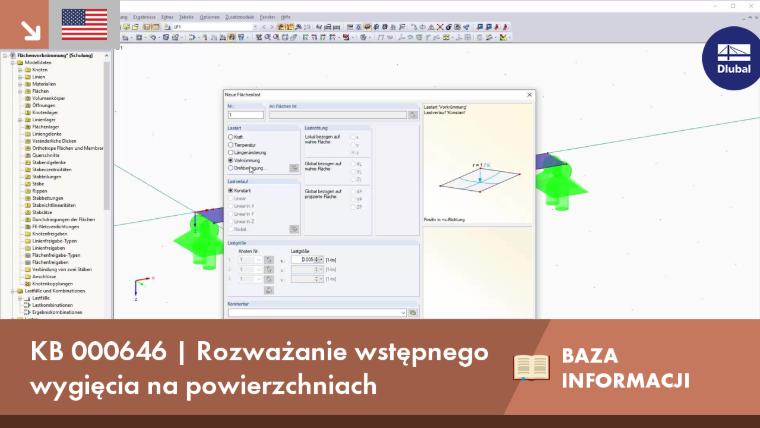
Task: Open the Zusatzmodule menu
Action: coord(239,17)
